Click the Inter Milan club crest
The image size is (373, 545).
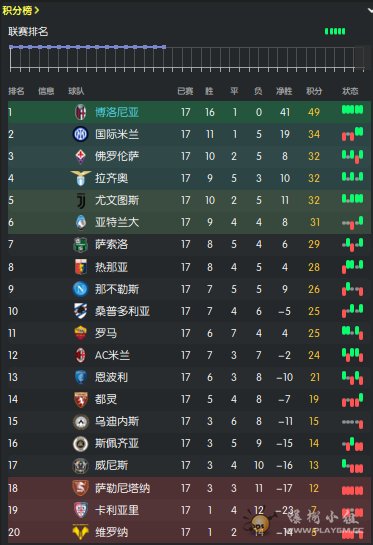click(80, 134)
